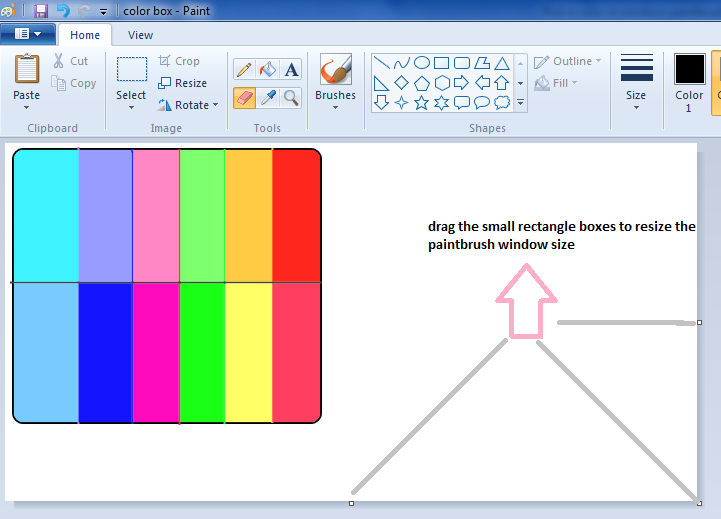Select the Fill with color bucket tool
Screen dimensions: 721x519
[268, 70]
